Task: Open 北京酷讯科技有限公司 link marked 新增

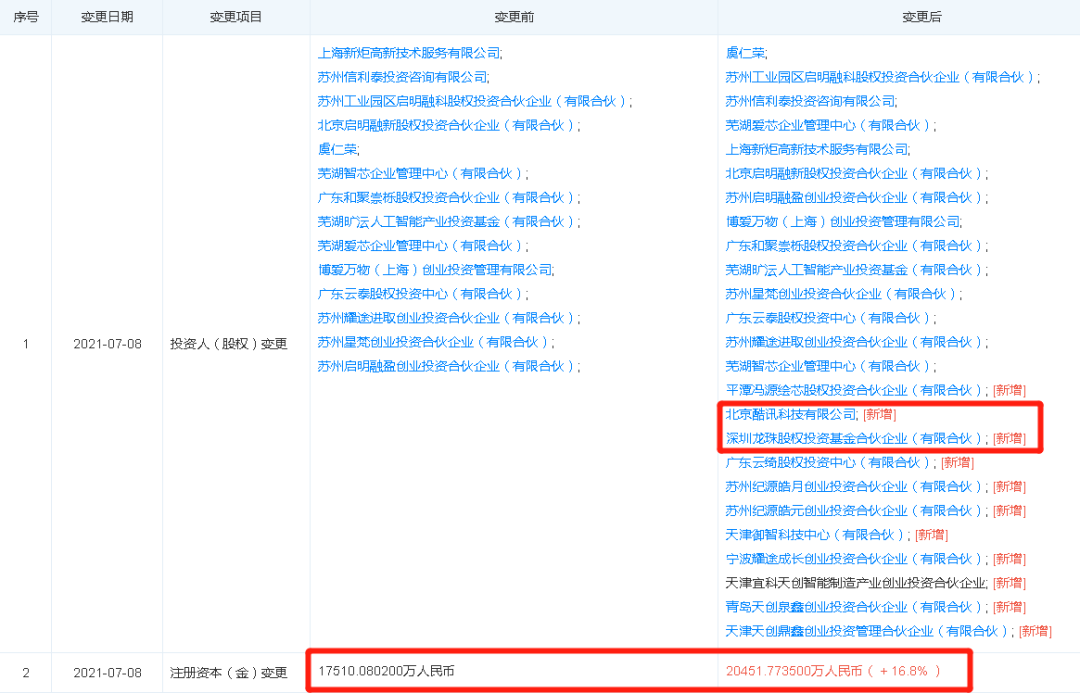Action: tap(791, 414)
